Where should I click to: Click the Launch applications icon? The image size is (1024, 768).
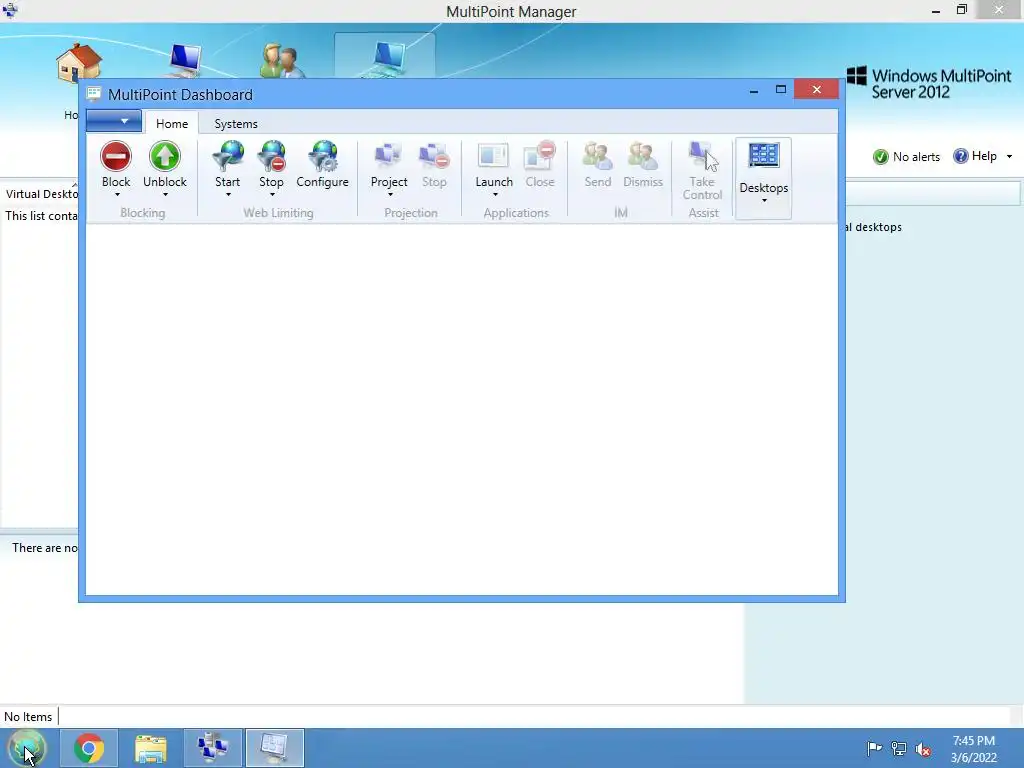(x=494, y=157)
